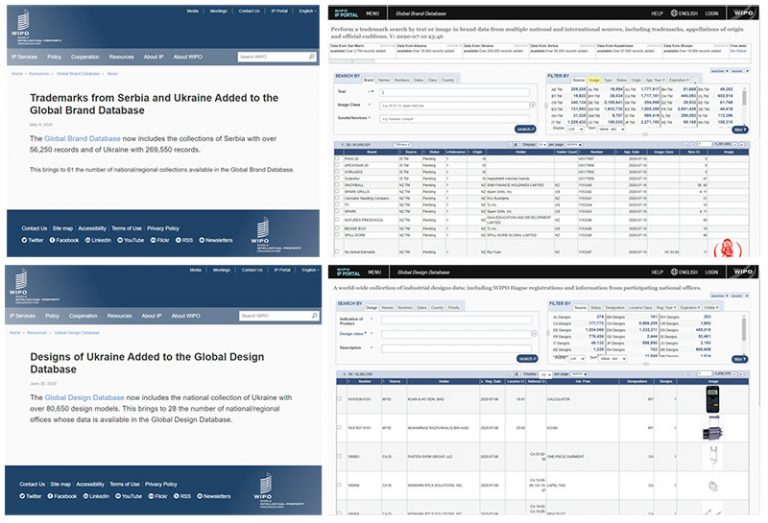768x523 pixels.
Task: Click the Indication of Product field in the Design Database
Action: coord(456,320)
